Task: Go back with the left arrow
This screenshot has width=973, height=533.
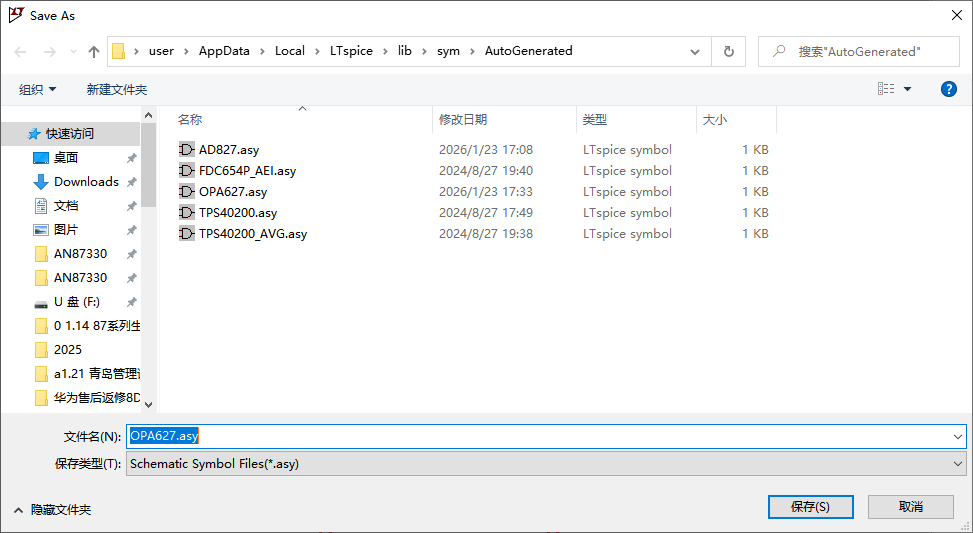Action: pos(20,52)
